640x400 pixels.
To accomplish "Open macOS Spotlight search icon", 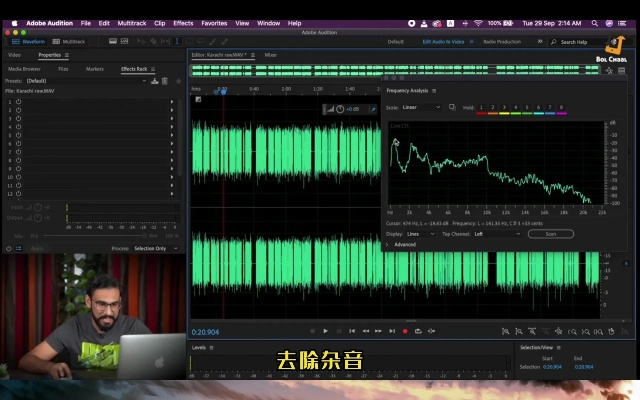I will tap(595, 23).
